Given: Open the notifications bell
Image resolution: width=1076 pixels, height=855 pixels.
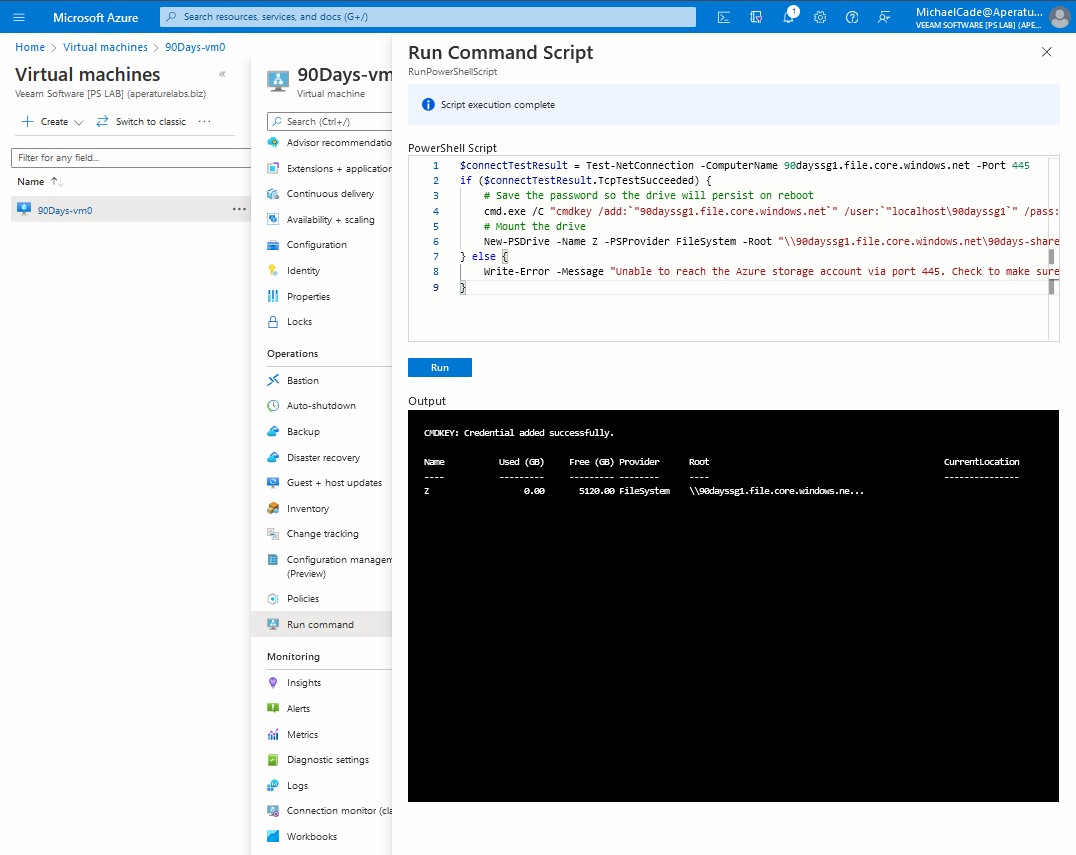Looking at the screenshot, I should [788, 17].
